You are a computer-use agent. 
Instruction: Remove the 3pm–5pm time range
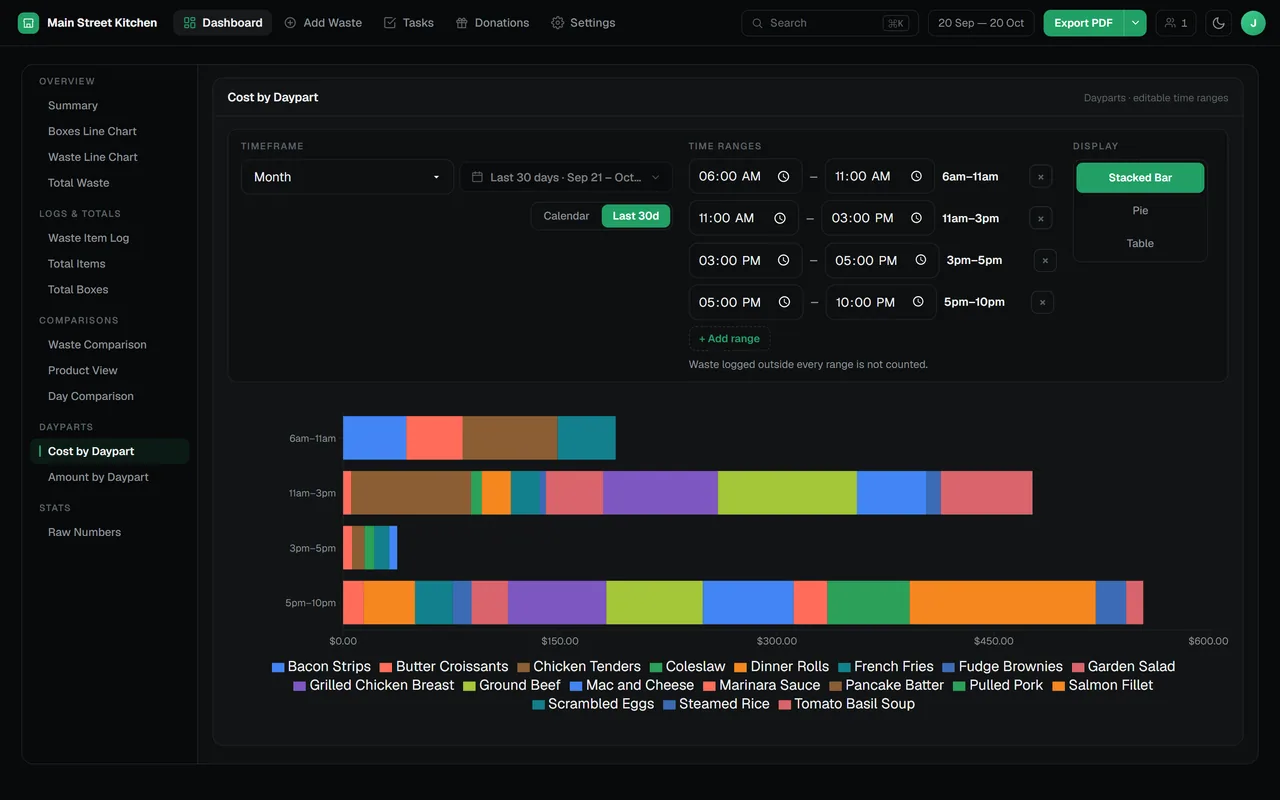(x=1045, y=260)
